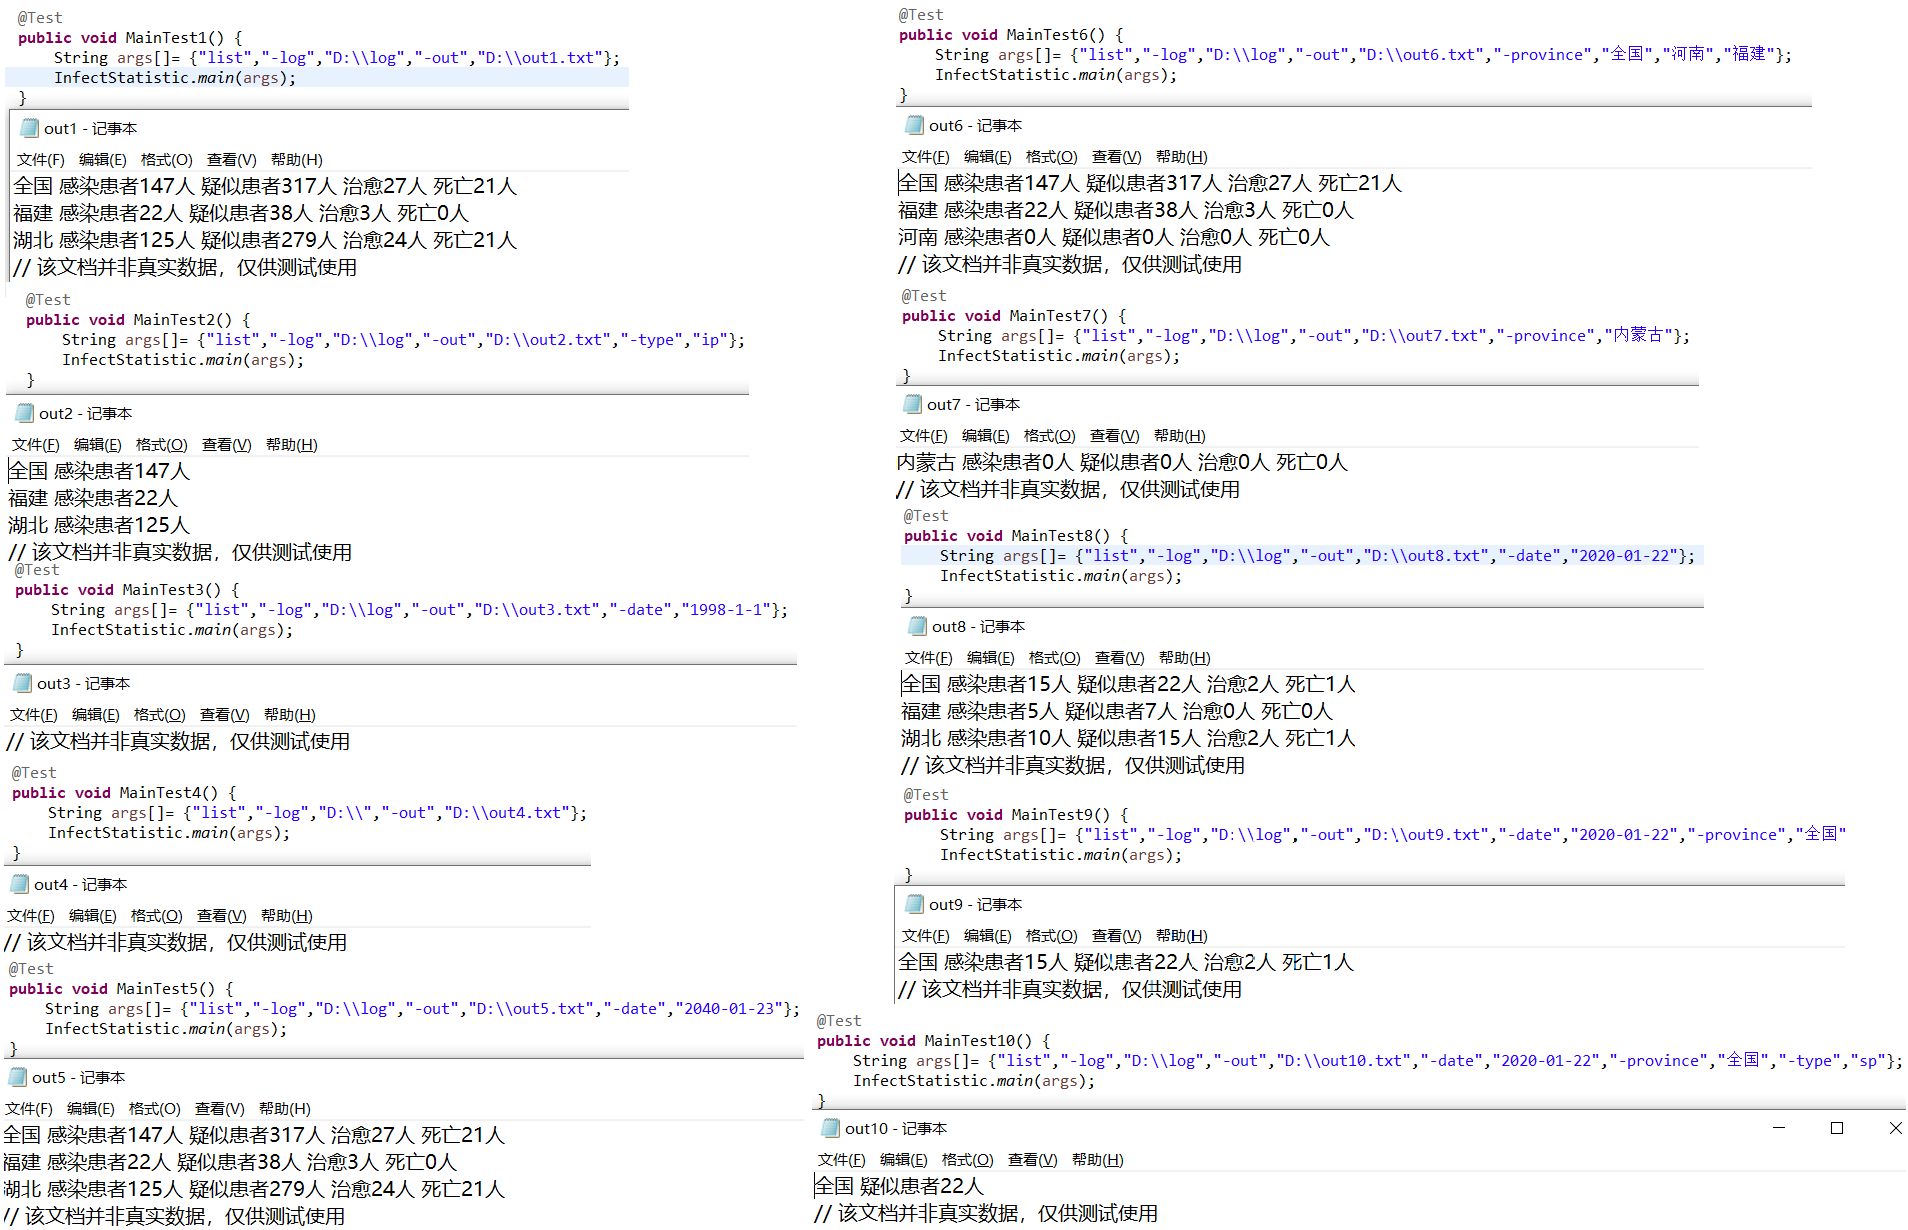Open the 查看(V) menu in out6 Notepad
The width and height of the screenshot is (1908, 1230).
pos(1117,157)
